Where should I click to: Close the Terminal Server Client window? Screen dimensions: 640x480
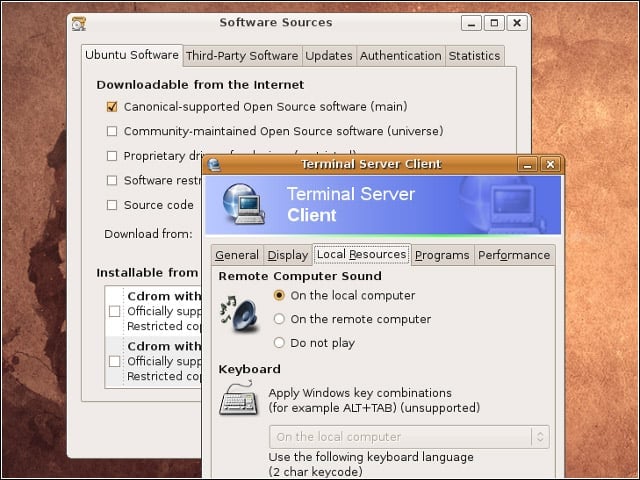point(550,164)
